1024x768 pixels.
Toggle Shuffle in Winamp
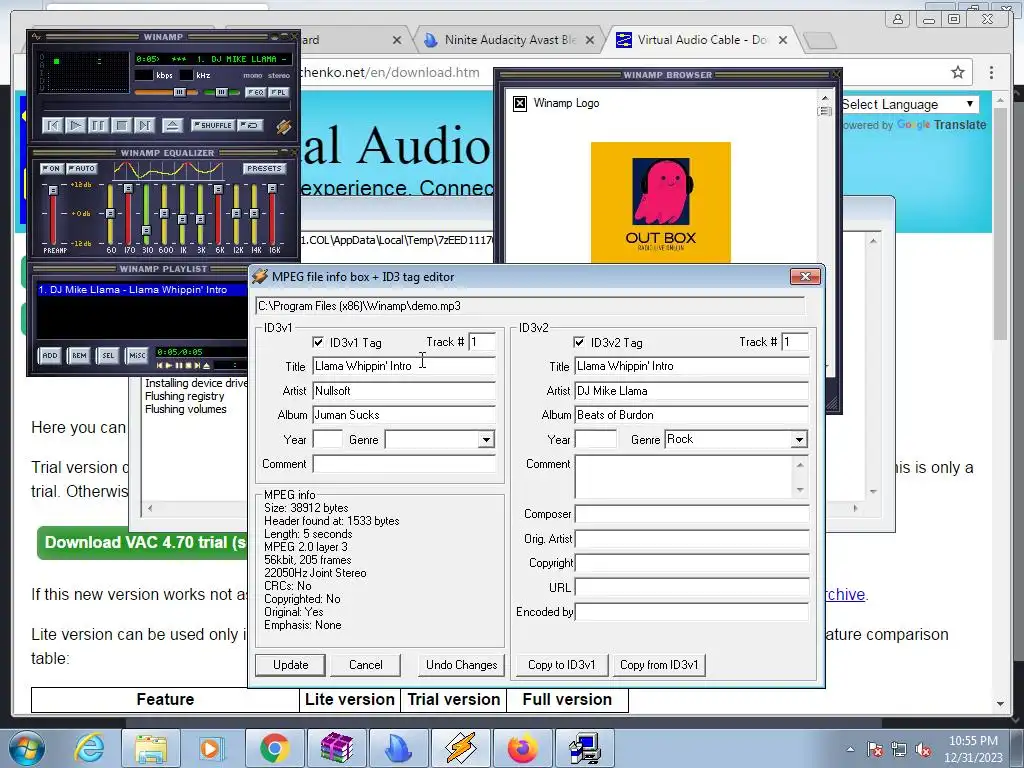[212, 125]
